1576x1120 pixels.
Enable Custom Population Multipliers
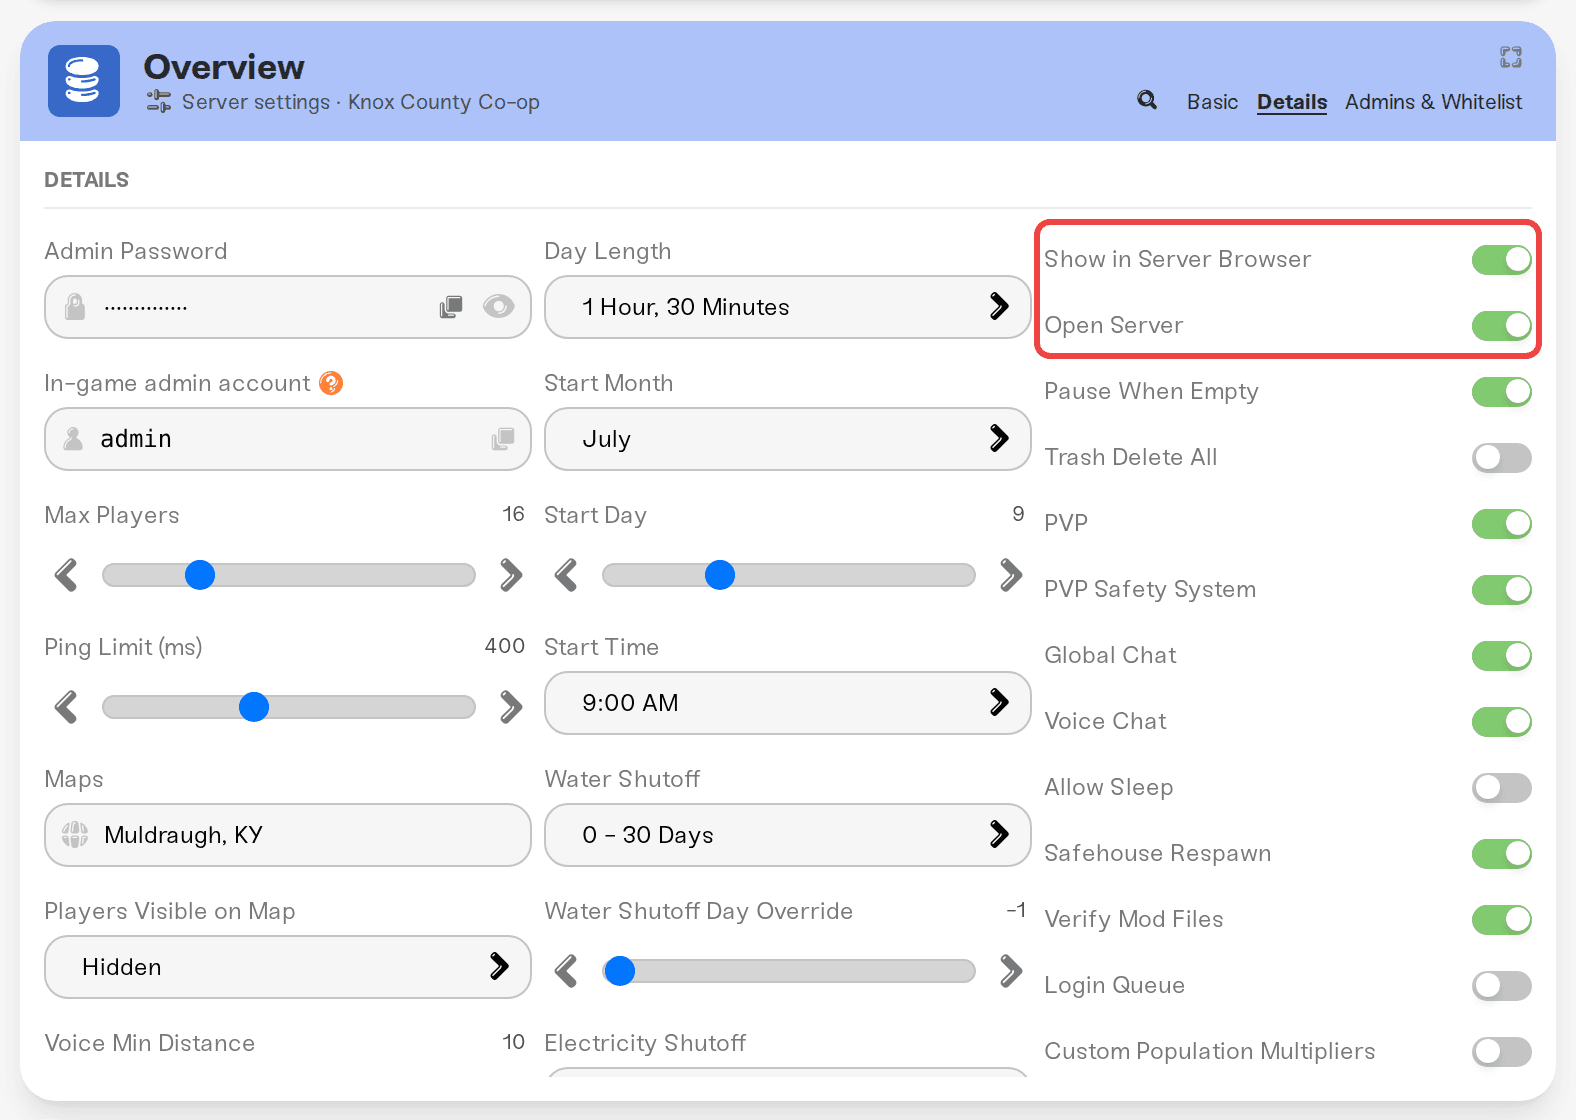[1501, 1052]
